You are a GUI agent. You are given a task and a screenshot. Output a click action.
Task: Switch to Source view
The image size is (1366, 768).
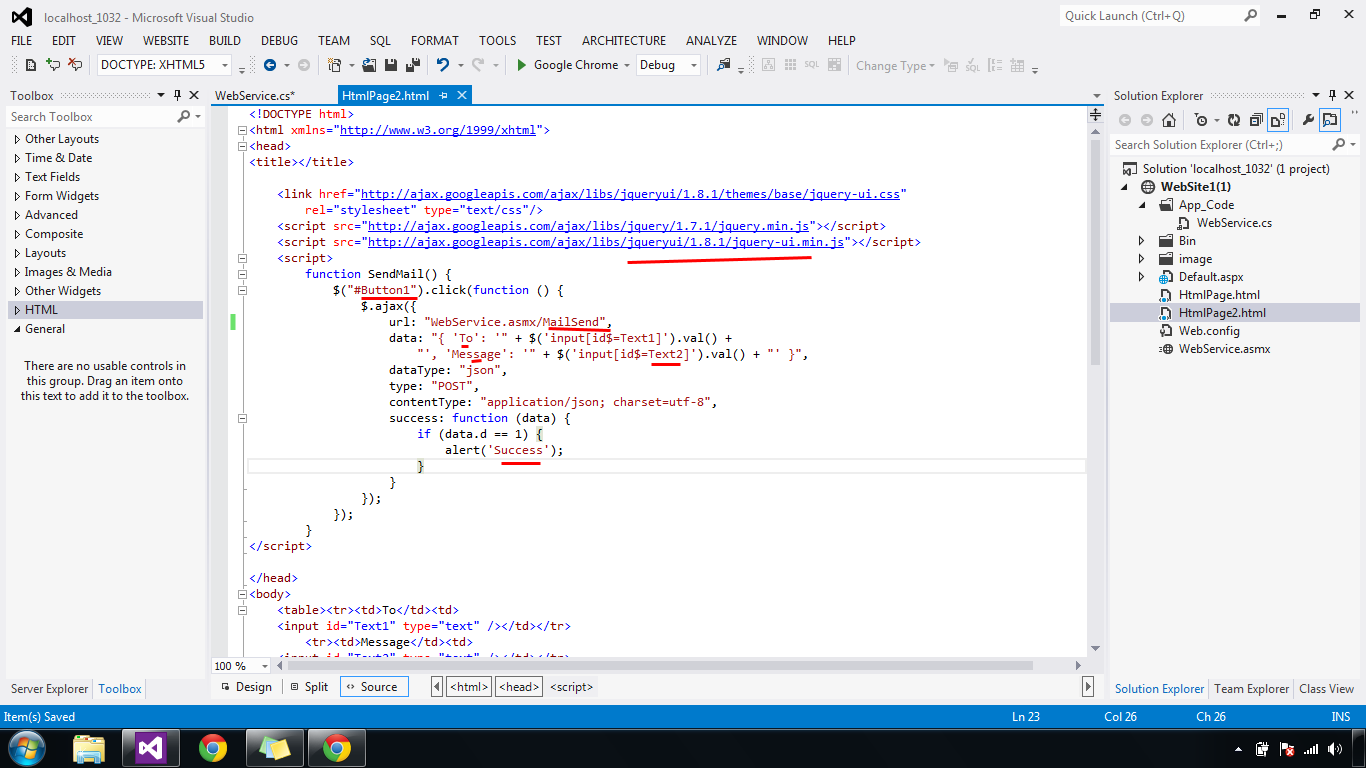(x=374, y=687)
